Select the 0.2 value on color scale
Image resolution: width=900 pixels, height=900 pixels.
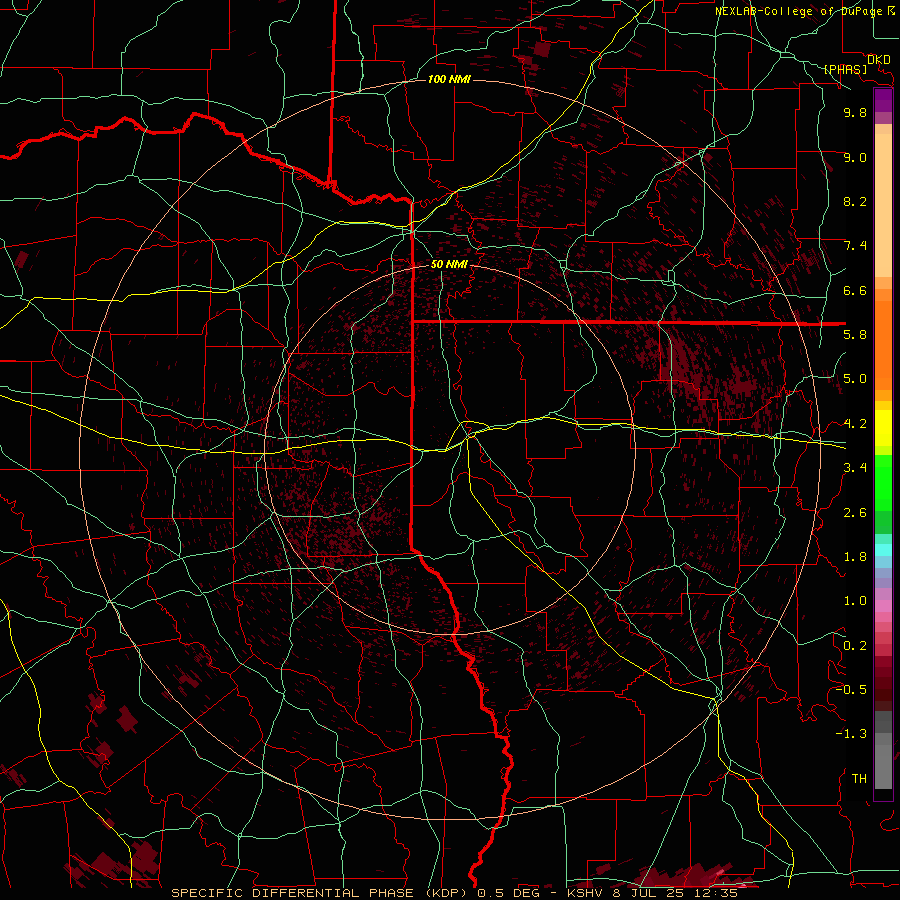pos(855,646)
